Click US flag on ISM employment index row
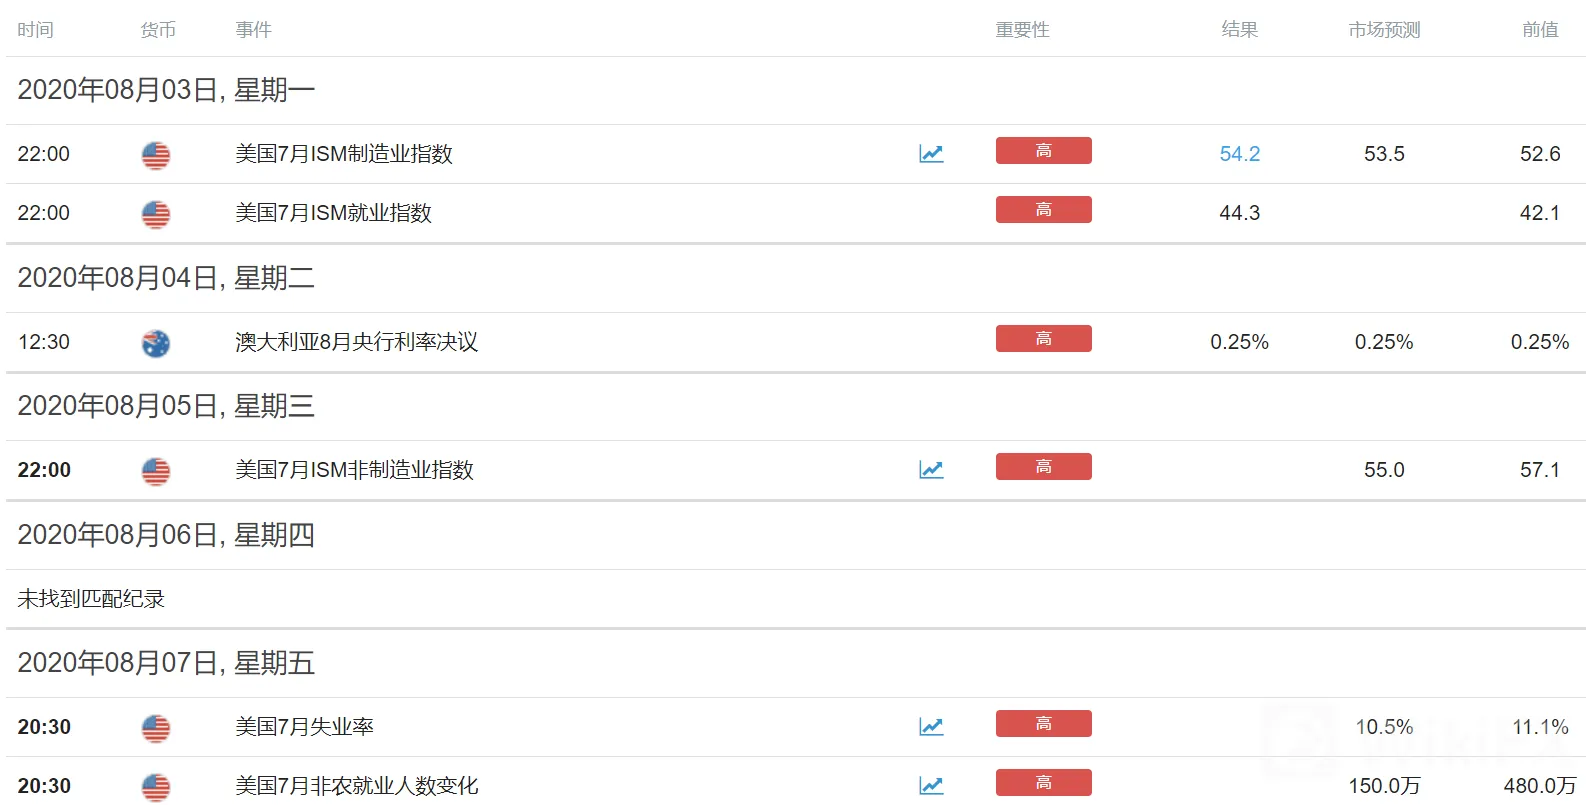Image resolution: width=1586 pixels, height=805 pixels. 156,214
